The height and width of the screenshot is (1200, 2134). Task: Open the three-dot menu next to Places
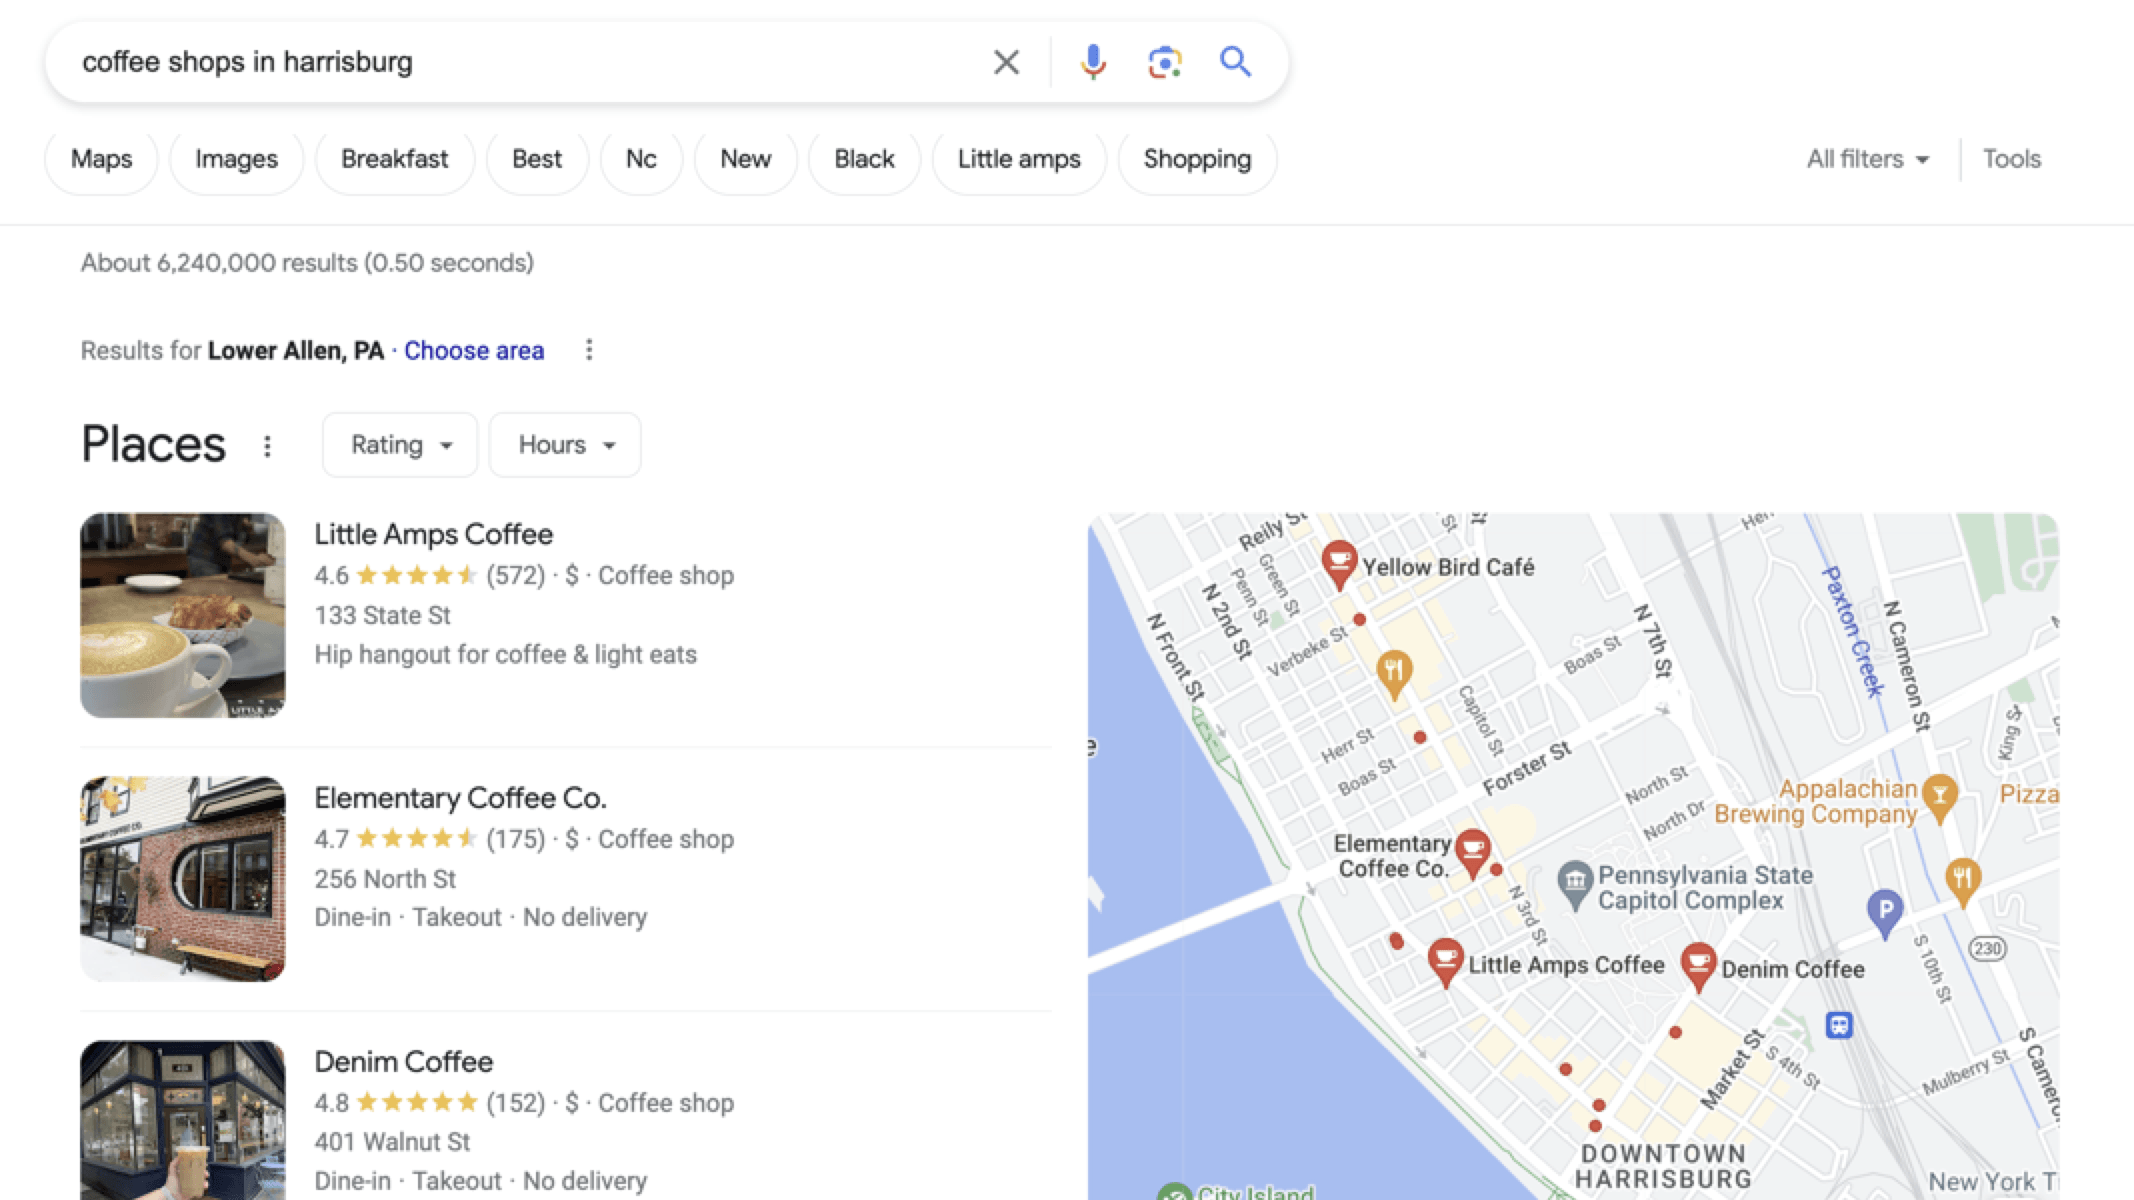(267, 446)
